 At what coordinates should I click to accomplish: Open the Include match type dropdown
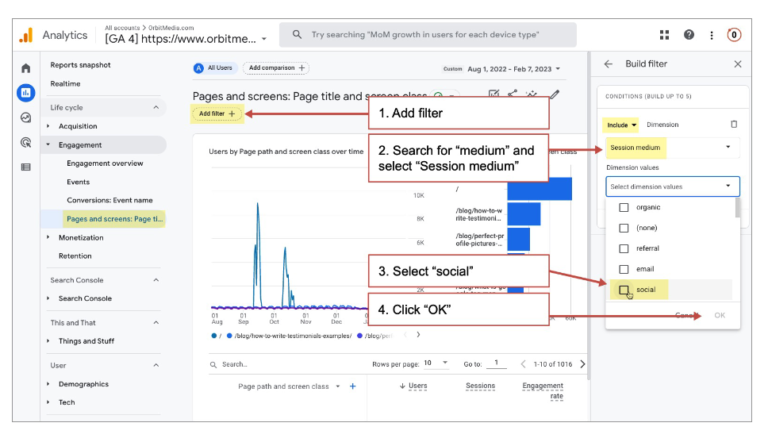click(621, 125)
